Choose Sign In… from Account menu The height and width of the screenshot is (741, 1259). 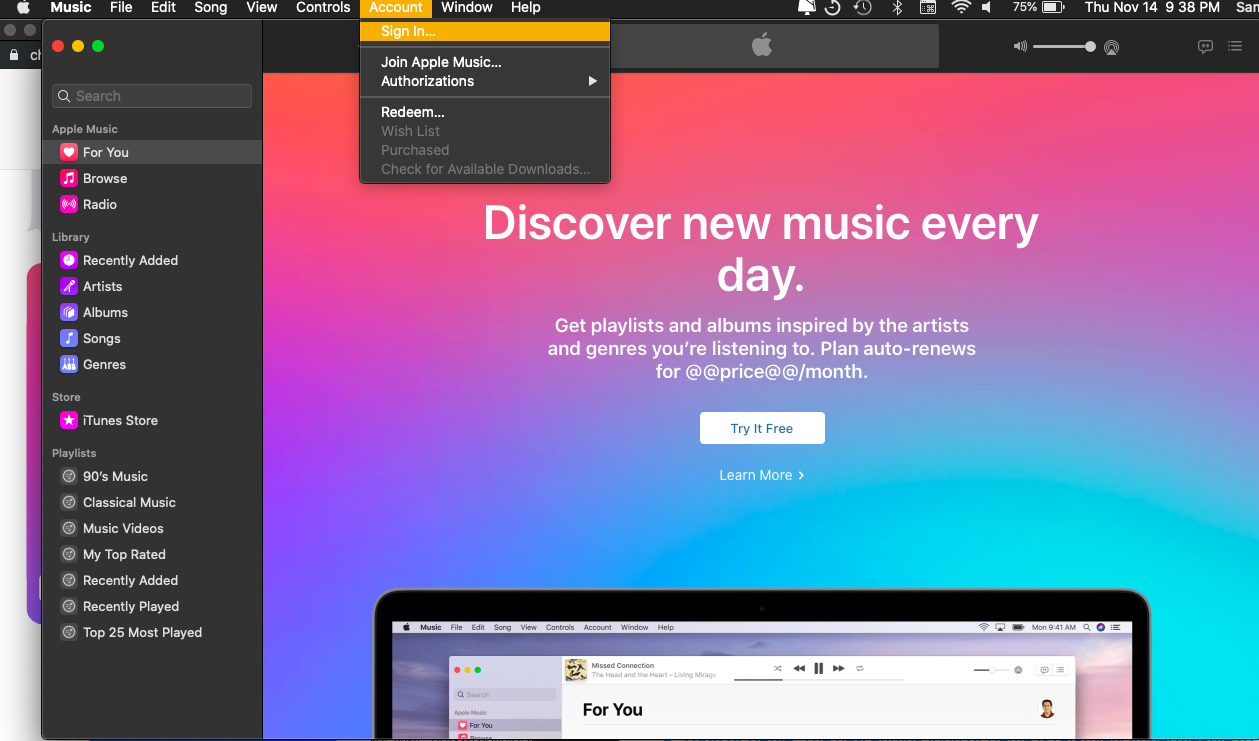485,31
